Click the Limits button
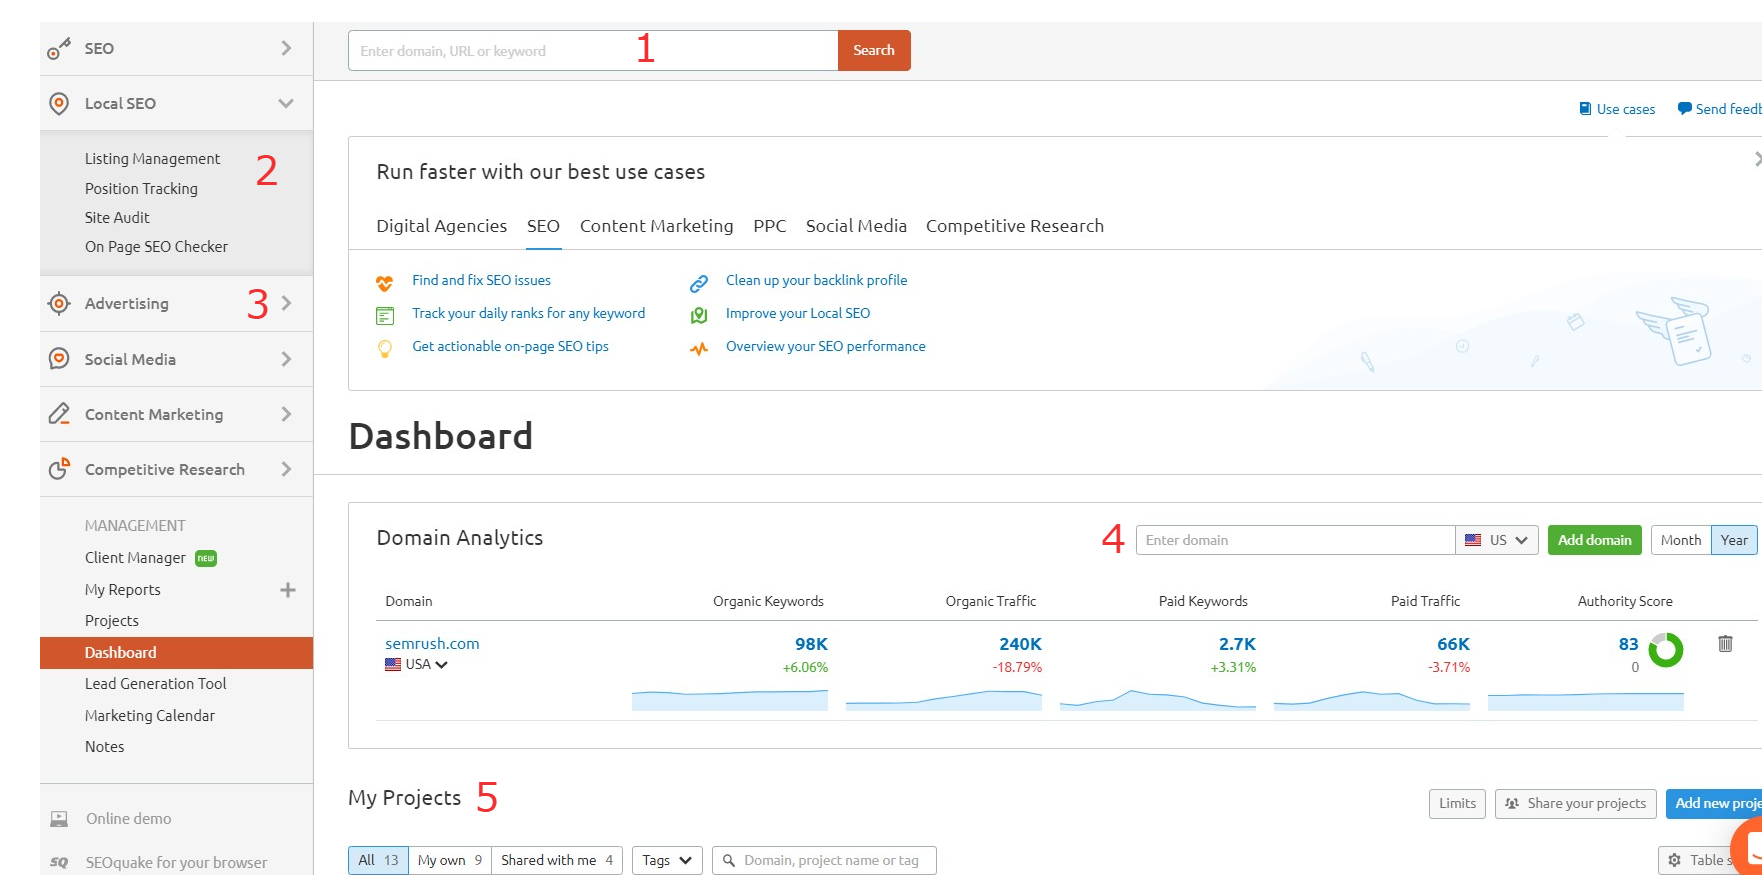This screenshot has height=875, width=1762. [x=1457, y=803]
